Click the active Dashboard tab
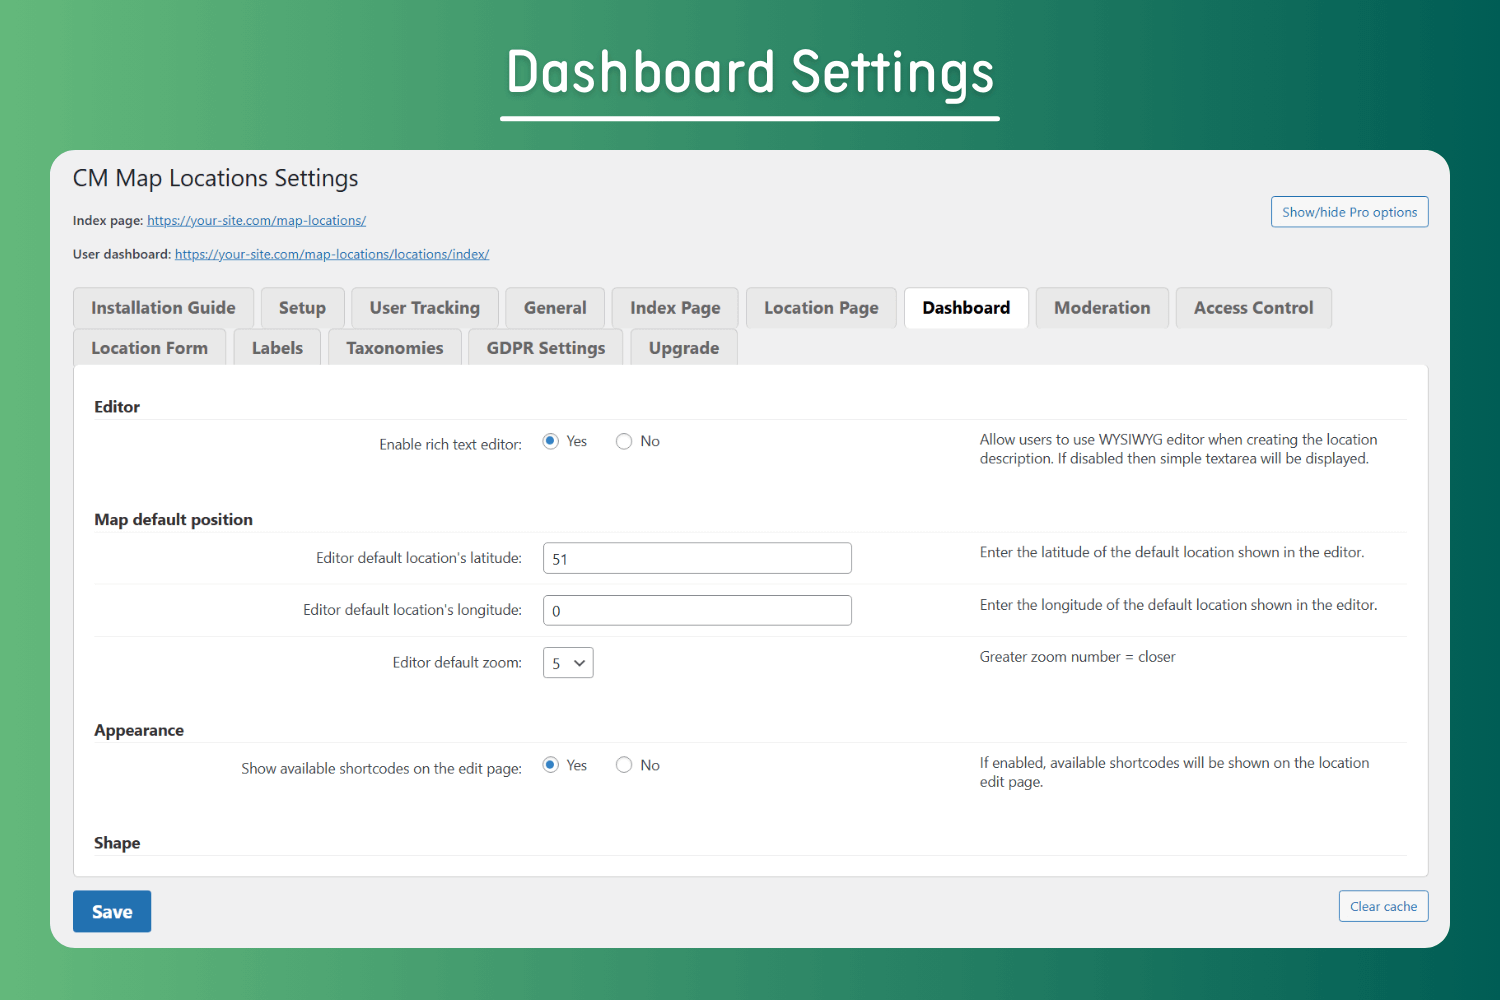This screenshot has height=1000, width=1500. coord(966,308)
